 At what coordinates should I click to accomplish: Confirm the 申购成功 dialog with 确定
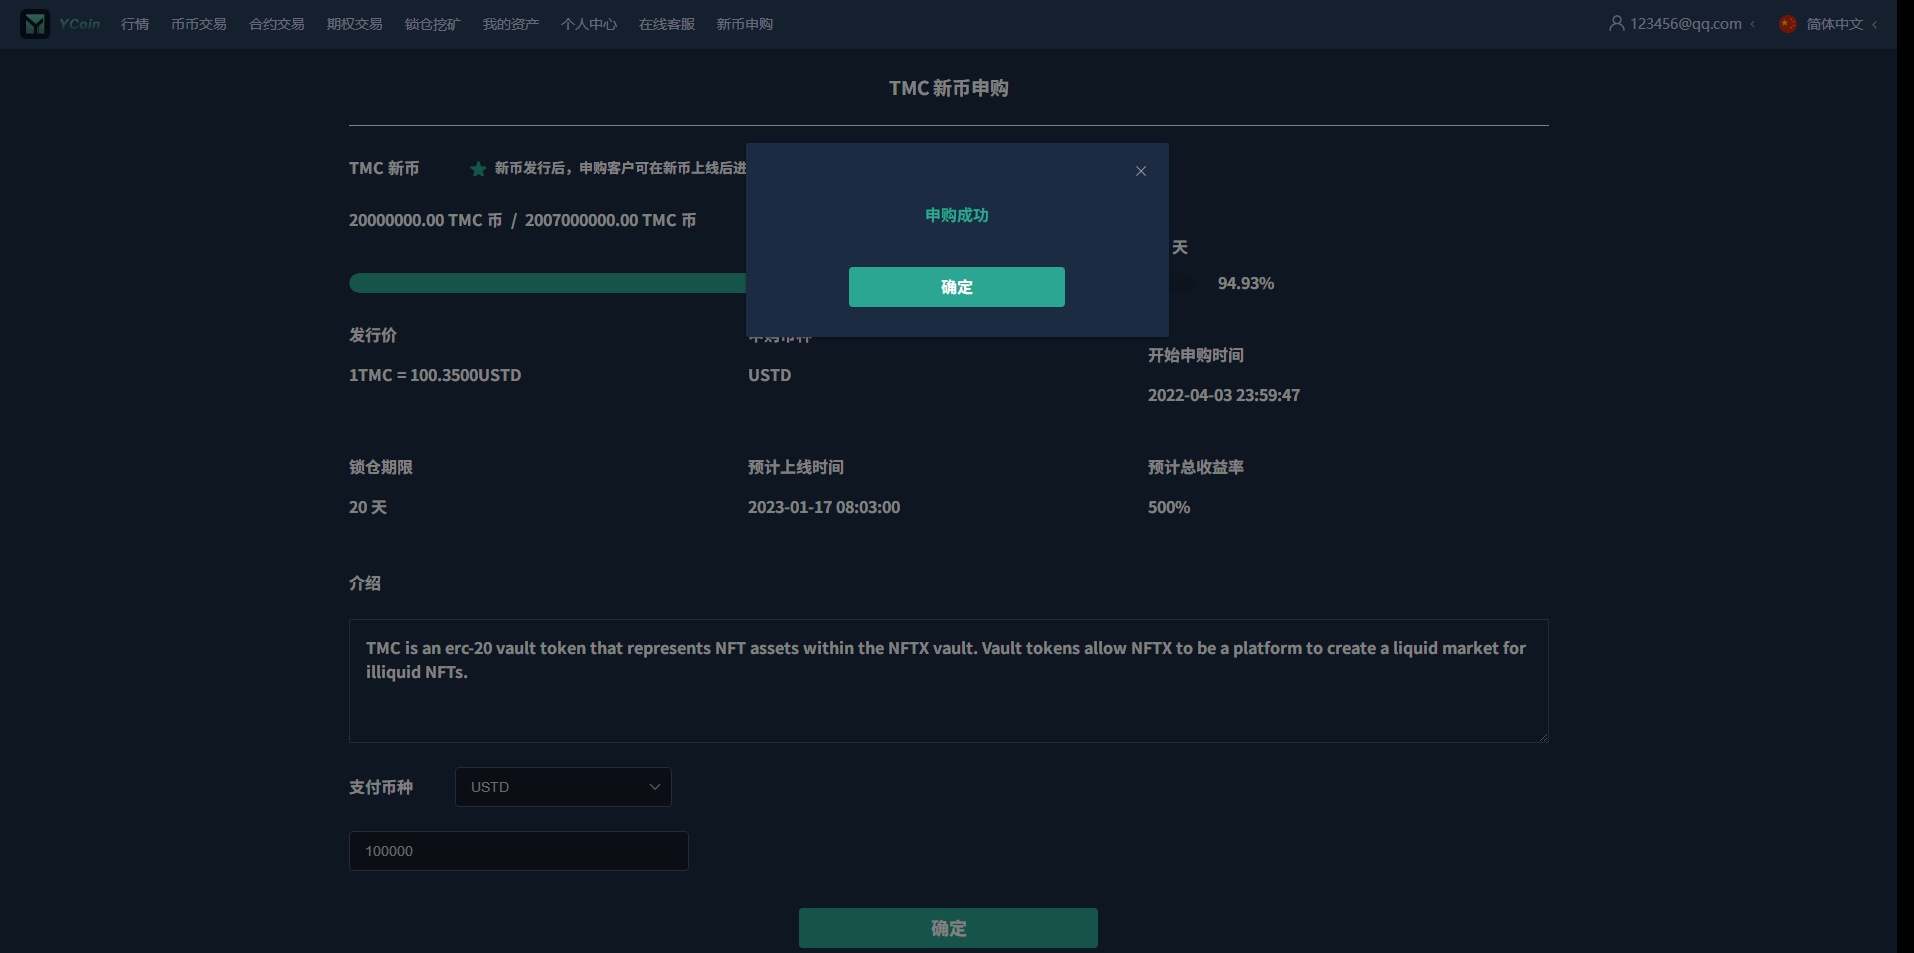pyautogui.click(x=956, y=287)
